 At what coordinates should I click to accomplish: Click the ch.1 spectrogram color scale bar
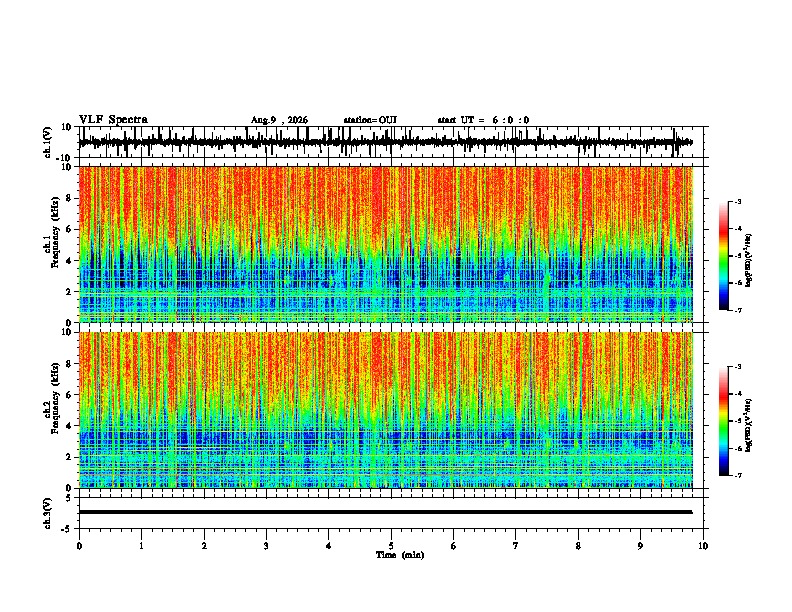point(724,256)
